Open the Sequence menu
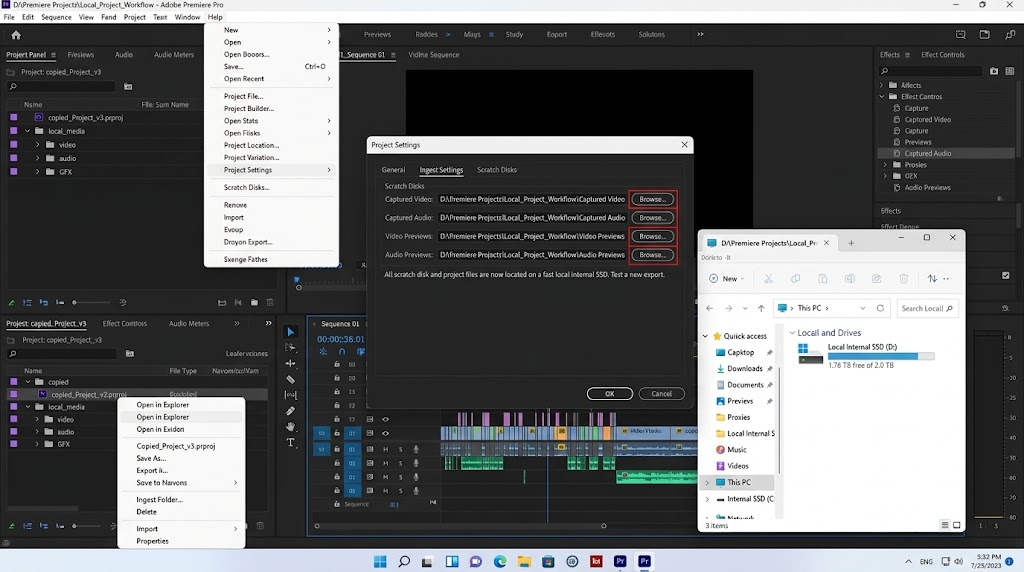 tap(56, 17)
